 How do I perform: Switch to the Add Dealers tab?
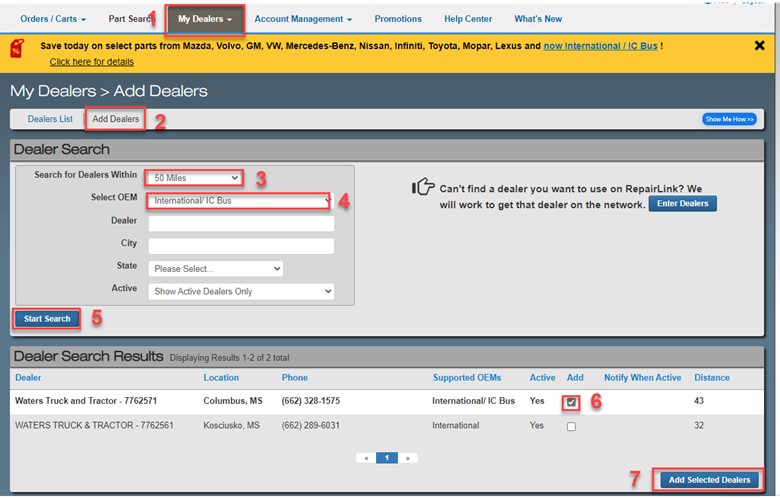coord(115,119)
